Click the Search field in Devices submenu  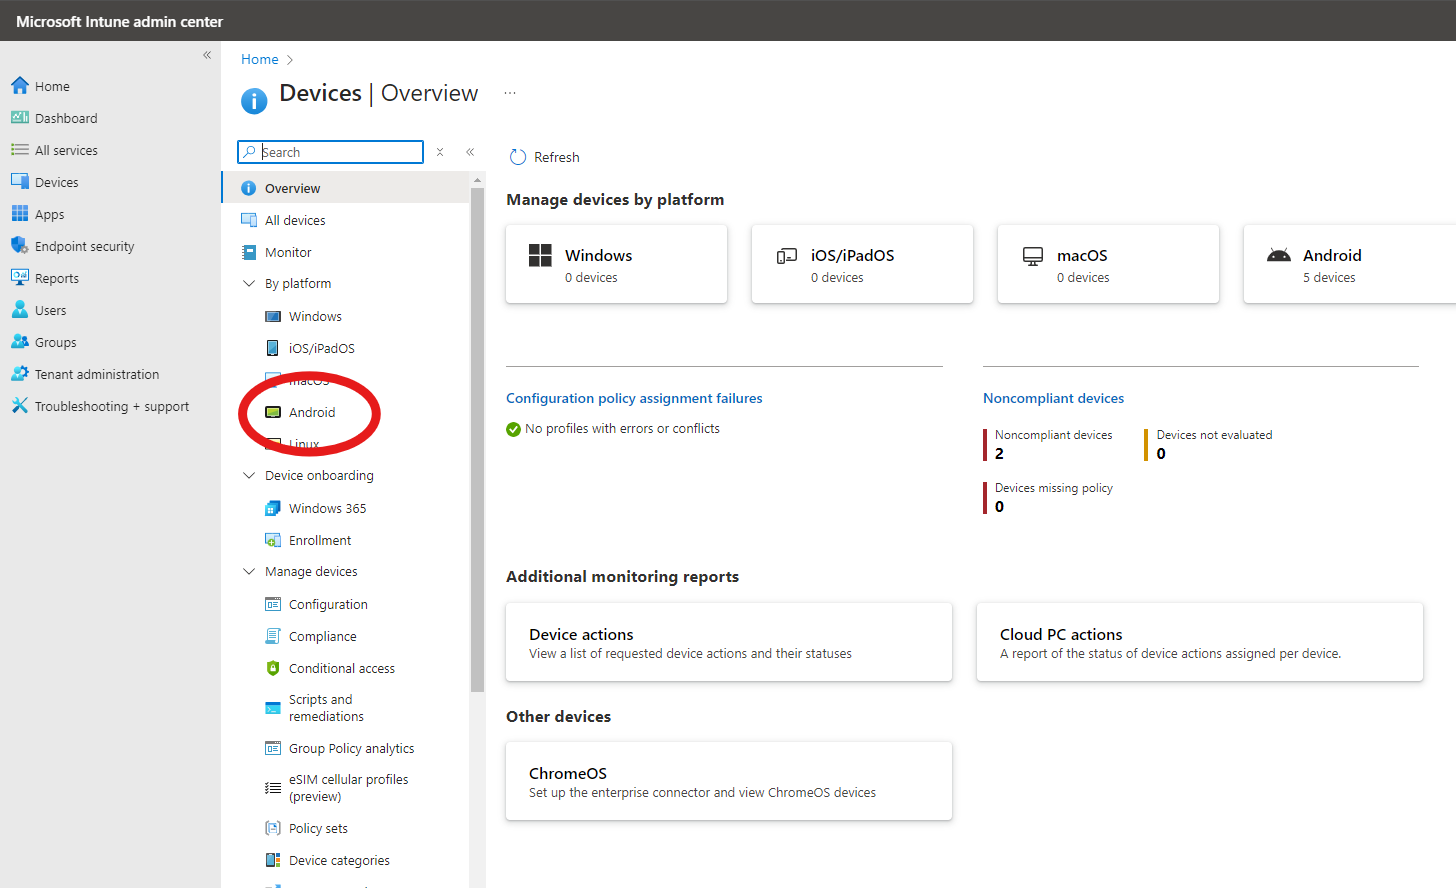[331, 152]
